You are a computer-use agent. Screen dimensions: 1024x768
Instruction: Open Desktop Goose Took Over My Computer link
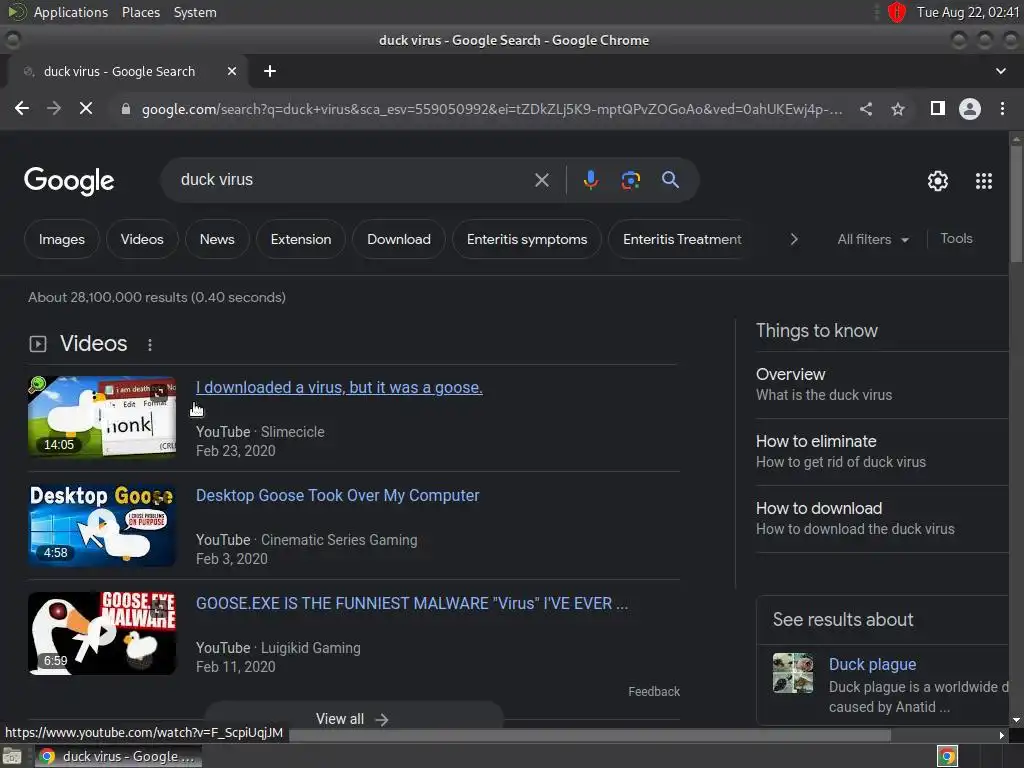coord(338,495)
